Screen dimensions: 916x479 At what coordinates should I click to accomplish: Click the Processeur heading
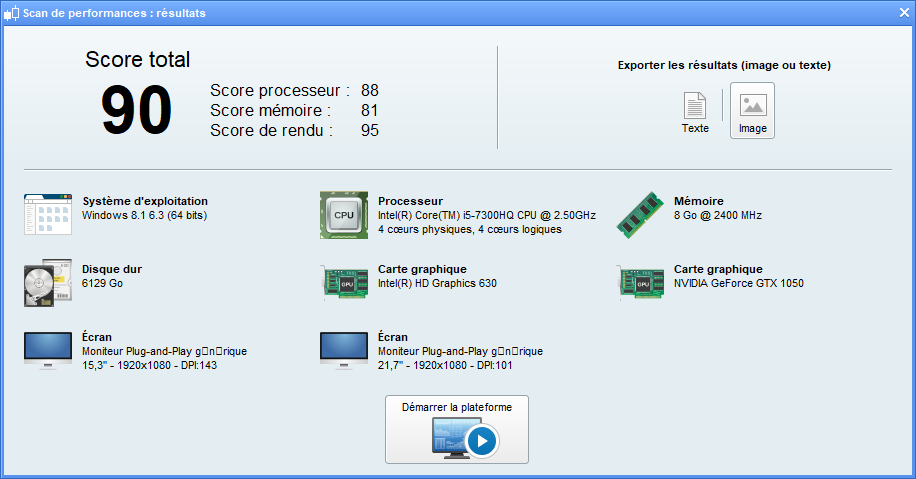click(x=410, y=201)
